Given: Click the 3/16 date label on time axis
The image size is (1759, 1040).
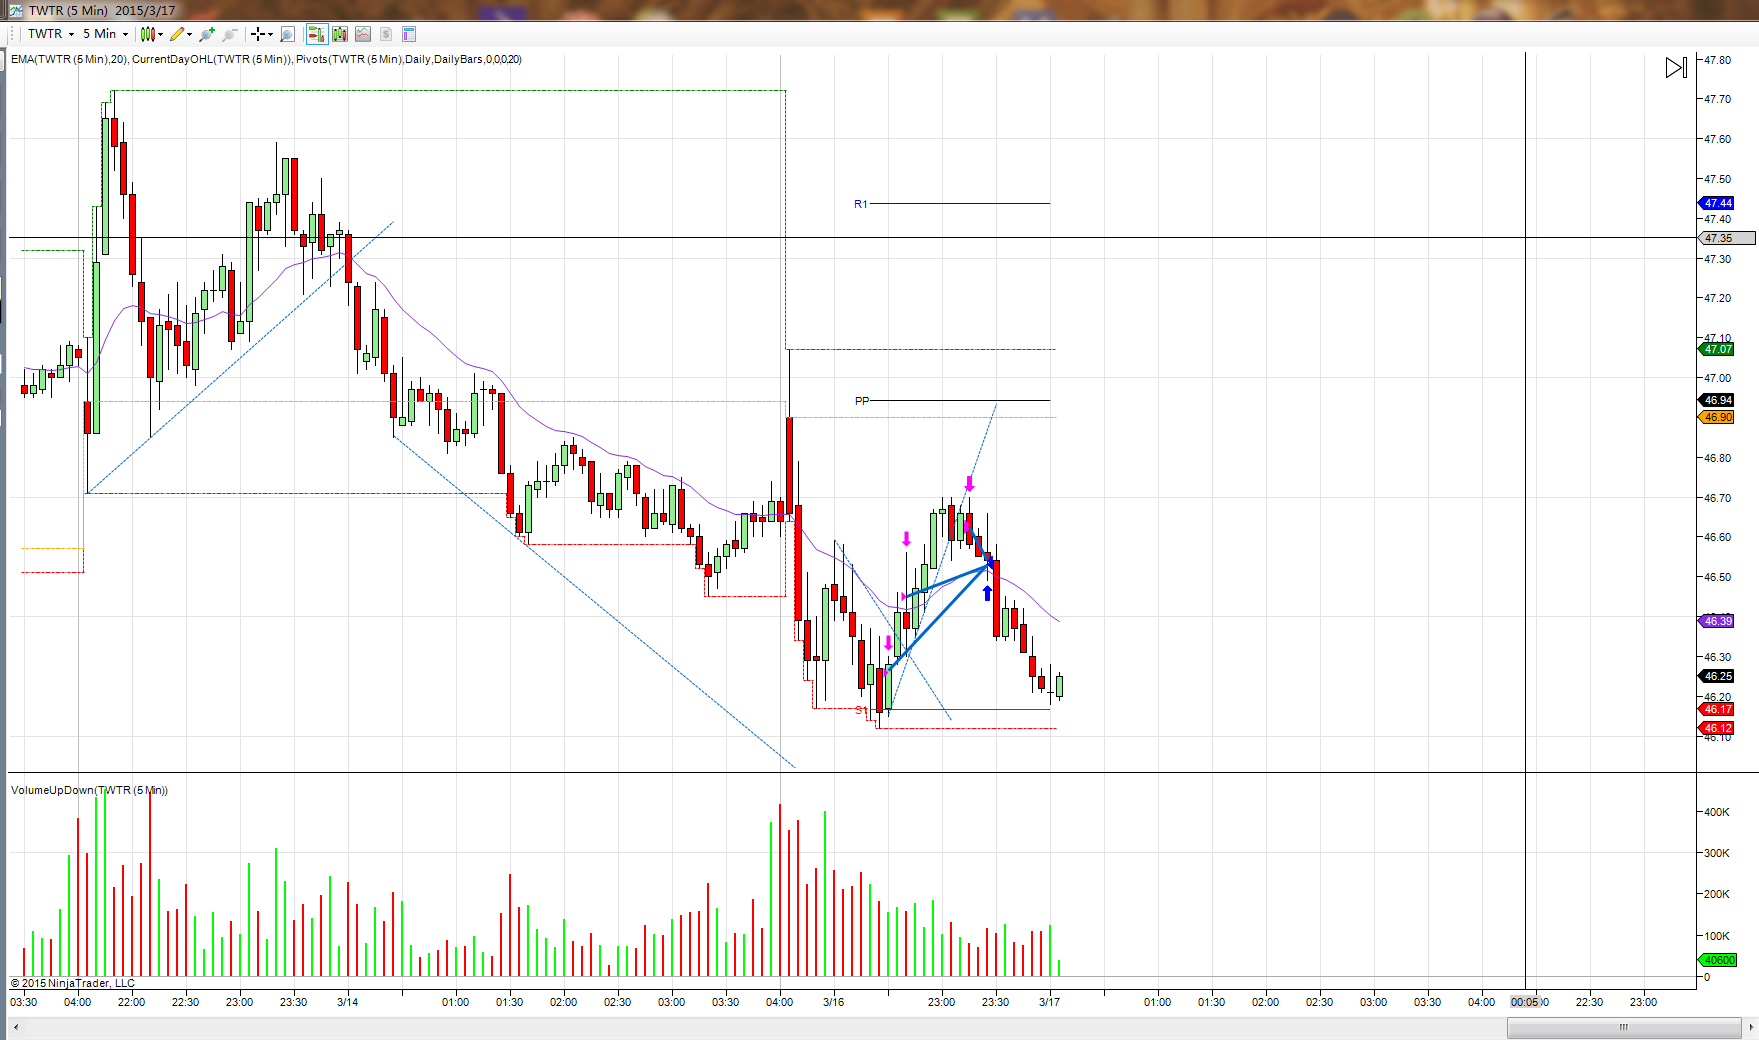Looking at the screenshot, I should 833,1002.
